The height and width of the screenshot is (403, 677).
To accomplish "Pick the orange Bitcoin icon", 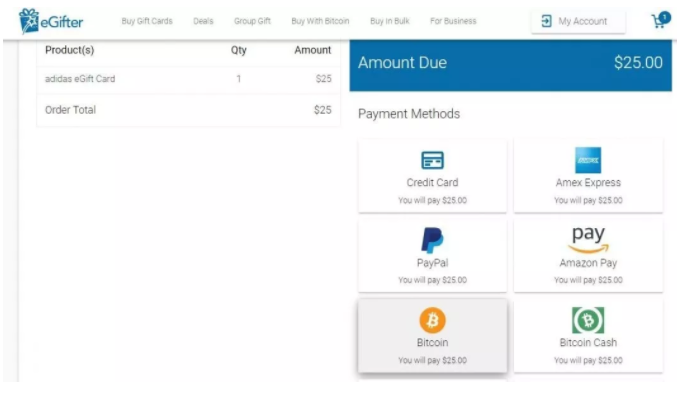I will tap(432, 320).
